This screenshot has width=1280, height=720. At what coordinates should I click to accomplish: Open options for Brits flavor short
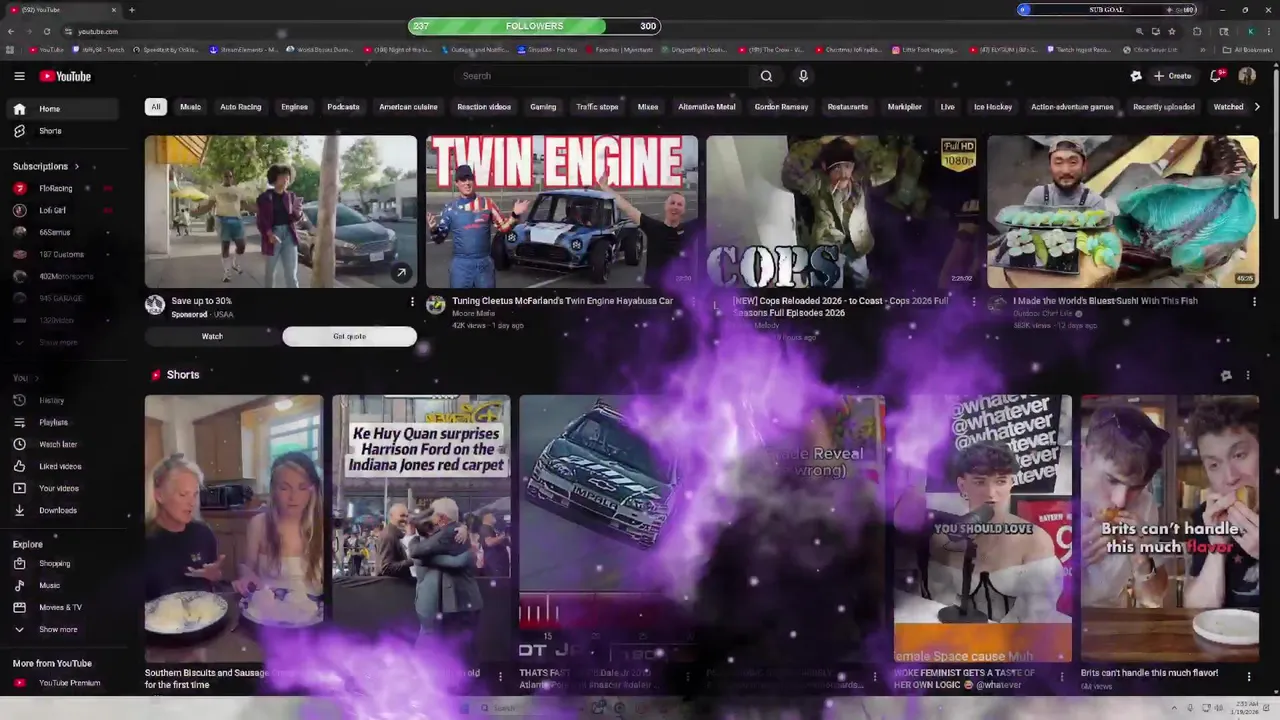[x=1248, y=677]
